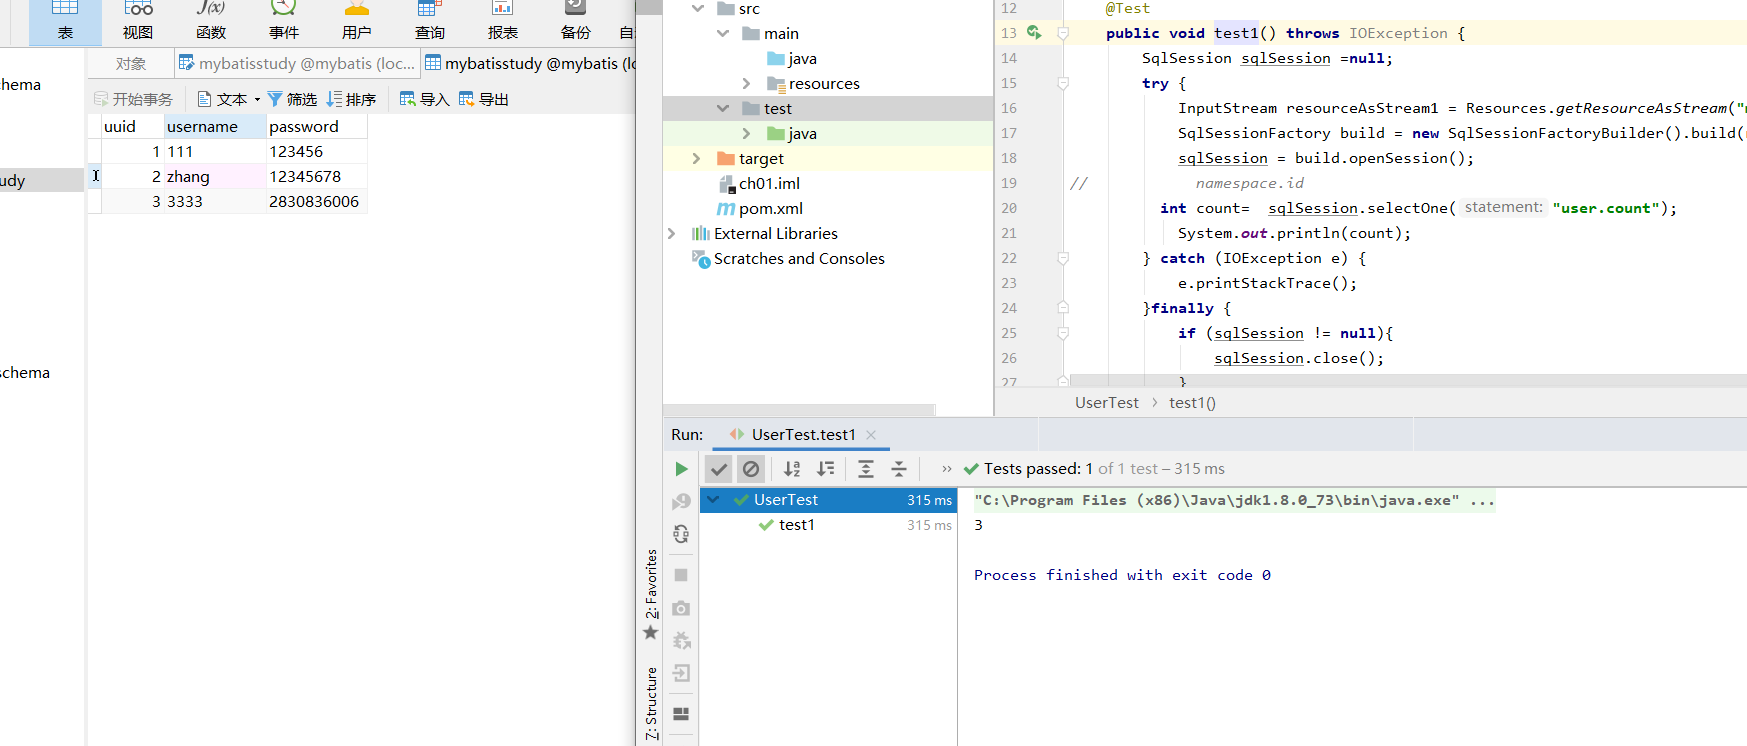Click the 导出 export button
Screen dimensions: 1747x746
(484, 99)
